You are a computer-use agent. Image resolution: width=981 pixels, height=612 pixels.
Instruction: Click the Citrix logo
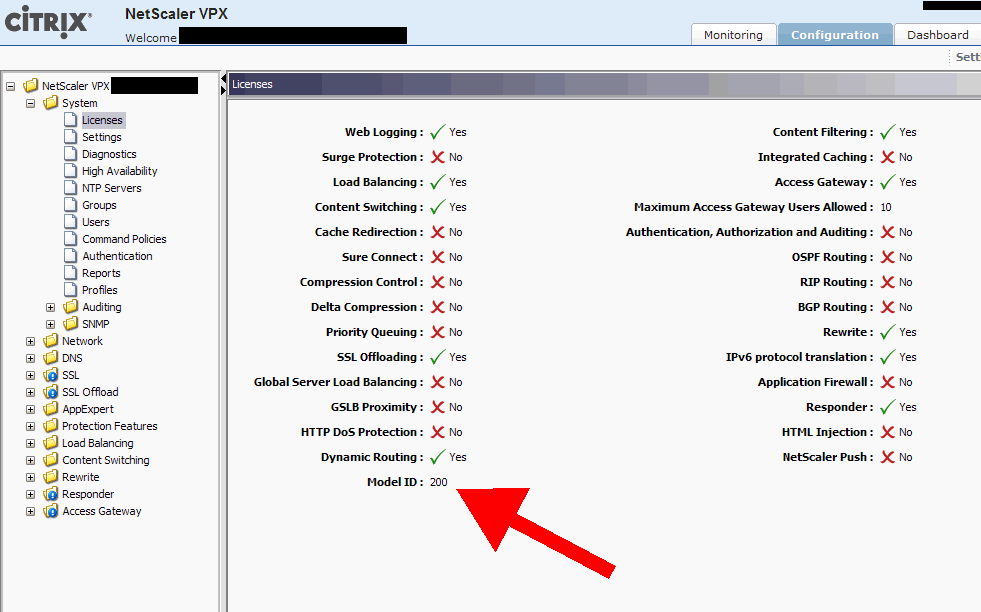click(x=47, y=21)
